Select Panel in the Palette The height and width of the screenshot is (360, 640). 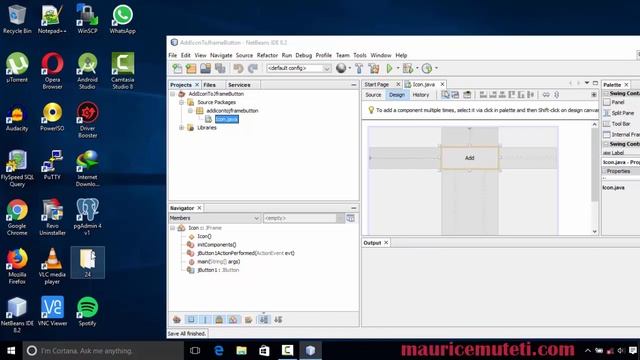[x=618, y=102]
